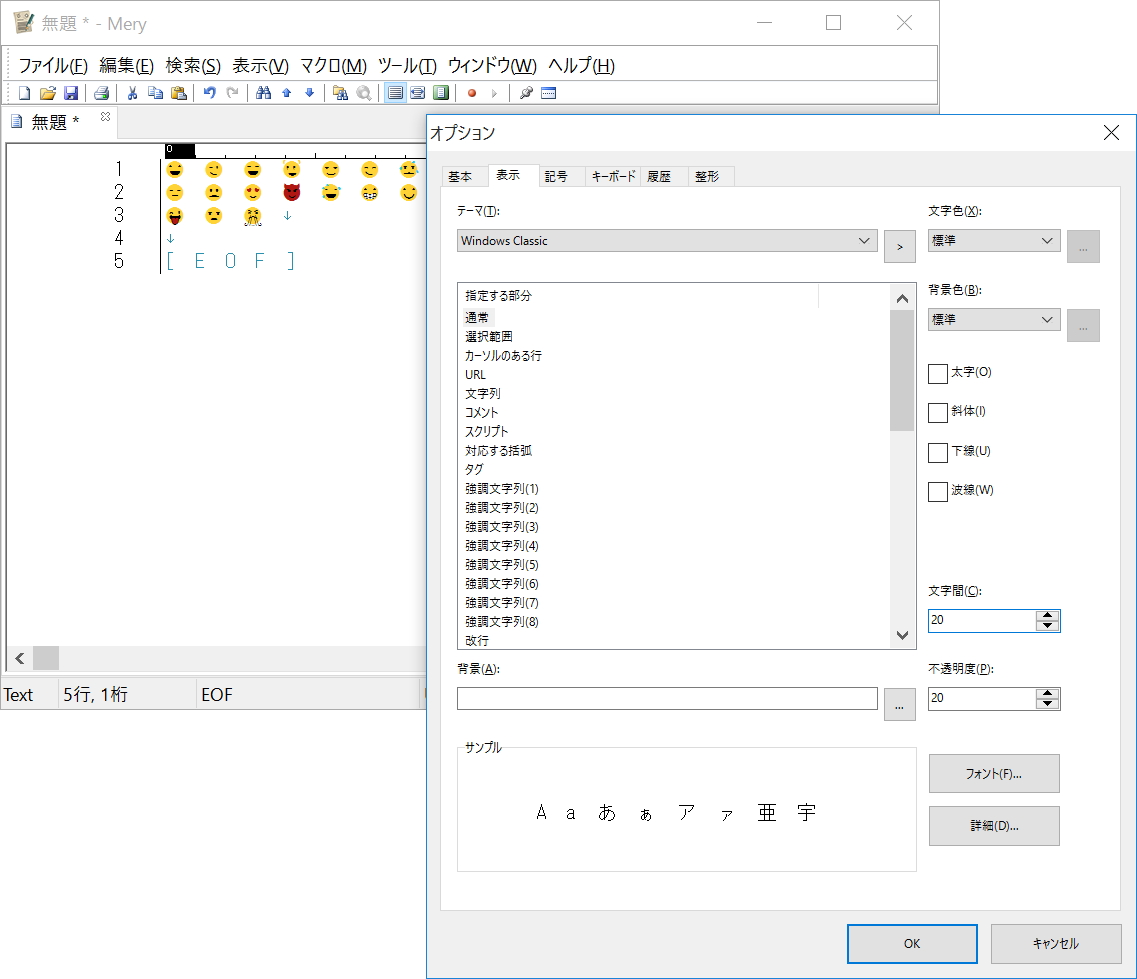Viewport: 1137px width, 979px height.
Task: Click the list scrollbar down arrow
Action: 902,636
